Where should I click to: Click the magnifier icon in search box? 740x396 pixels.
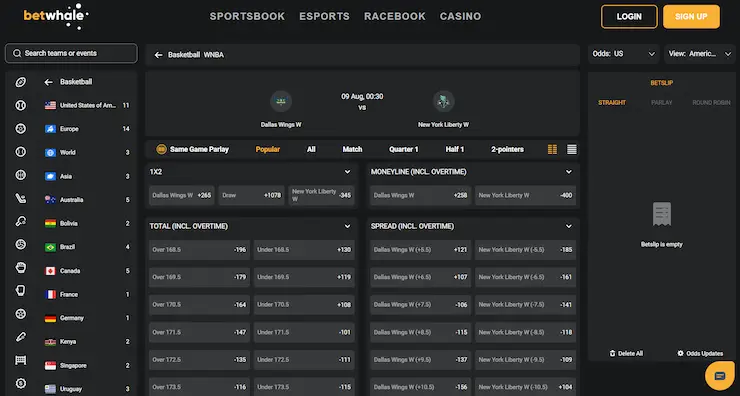click(17, 53)
